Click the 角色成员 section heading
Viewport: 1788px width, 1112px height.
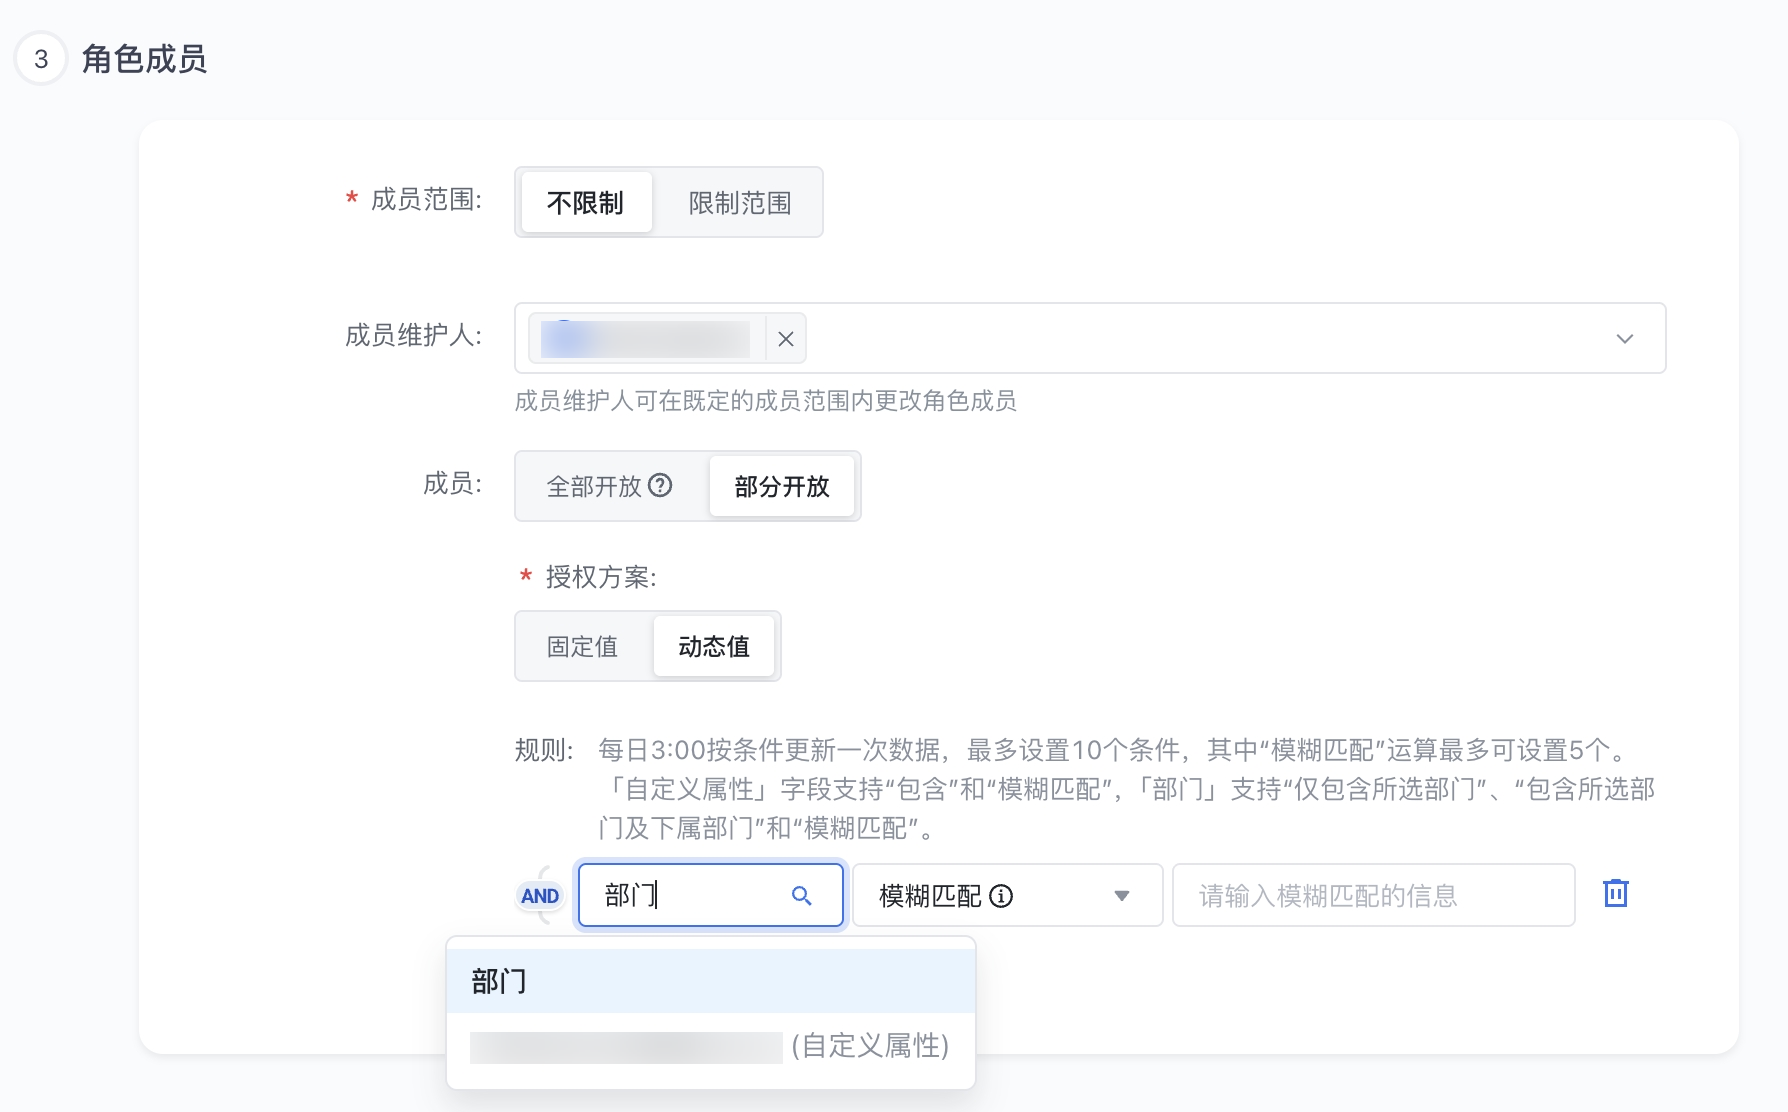pos(144,59)
